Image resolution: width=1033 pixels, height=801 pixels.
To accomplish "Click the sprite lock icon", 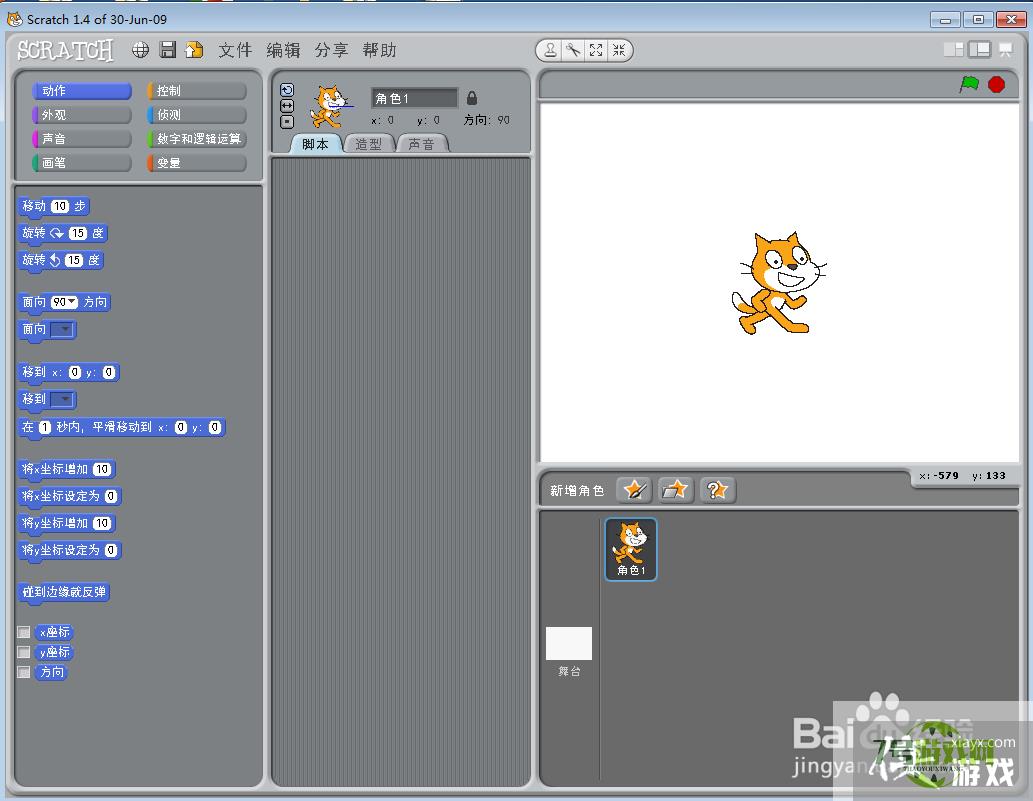I will [x=472, y=98].
